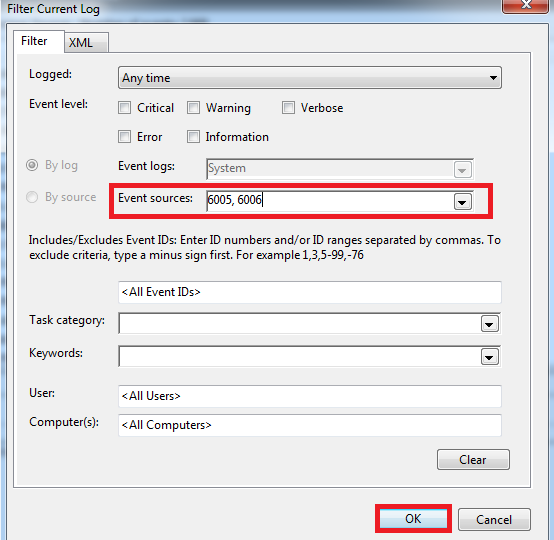Select the By source radio button
Image resolution: width=554 pixels, height=540 pixels.
point(32,197)
